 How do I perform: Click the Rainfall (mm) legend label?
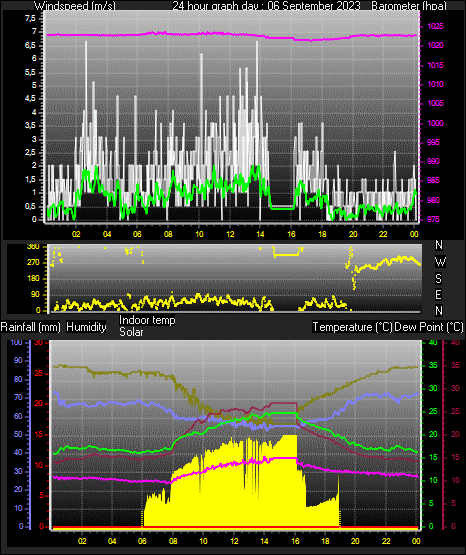point(30,327)
